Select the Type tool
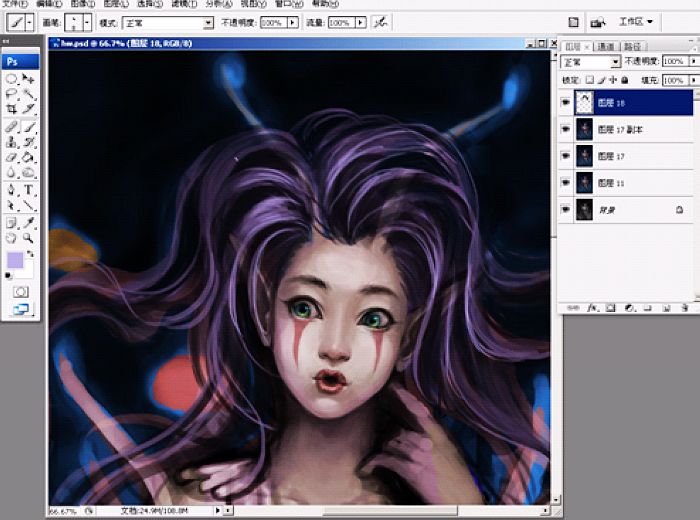This screenshot has width=700, height=520. pyautogui.click(x=28, y=190)
